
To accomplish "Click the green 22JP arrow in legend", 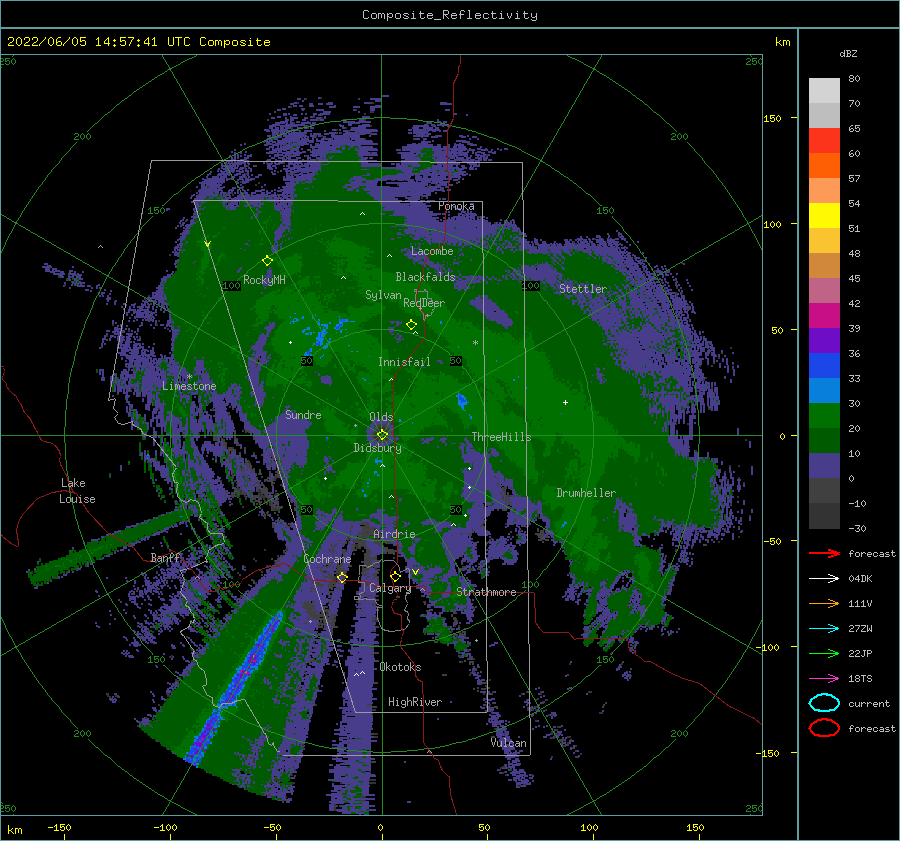I will coord(824,653).
